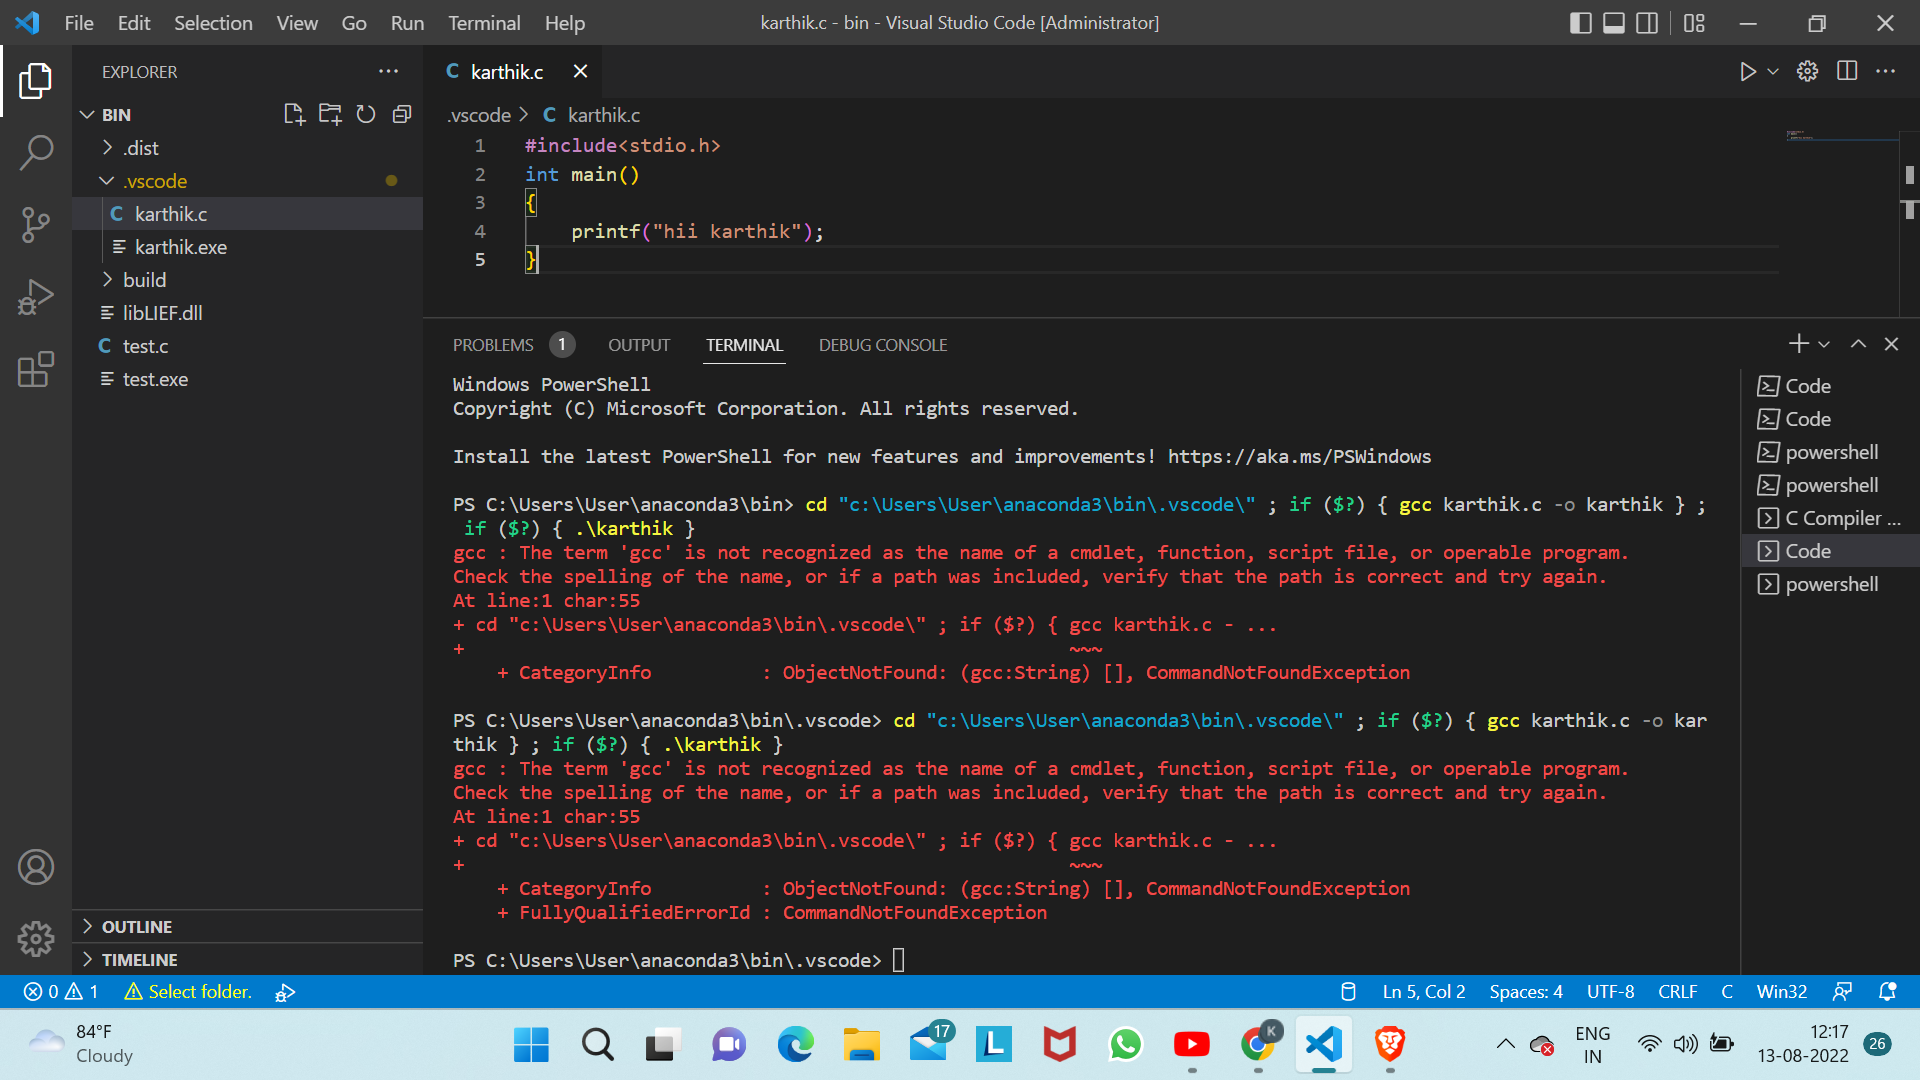Switch to the DEBUG CONSOLE tab
Image resolution: width=1920 pixels, height=1080 pixels.
click(883, 344)
